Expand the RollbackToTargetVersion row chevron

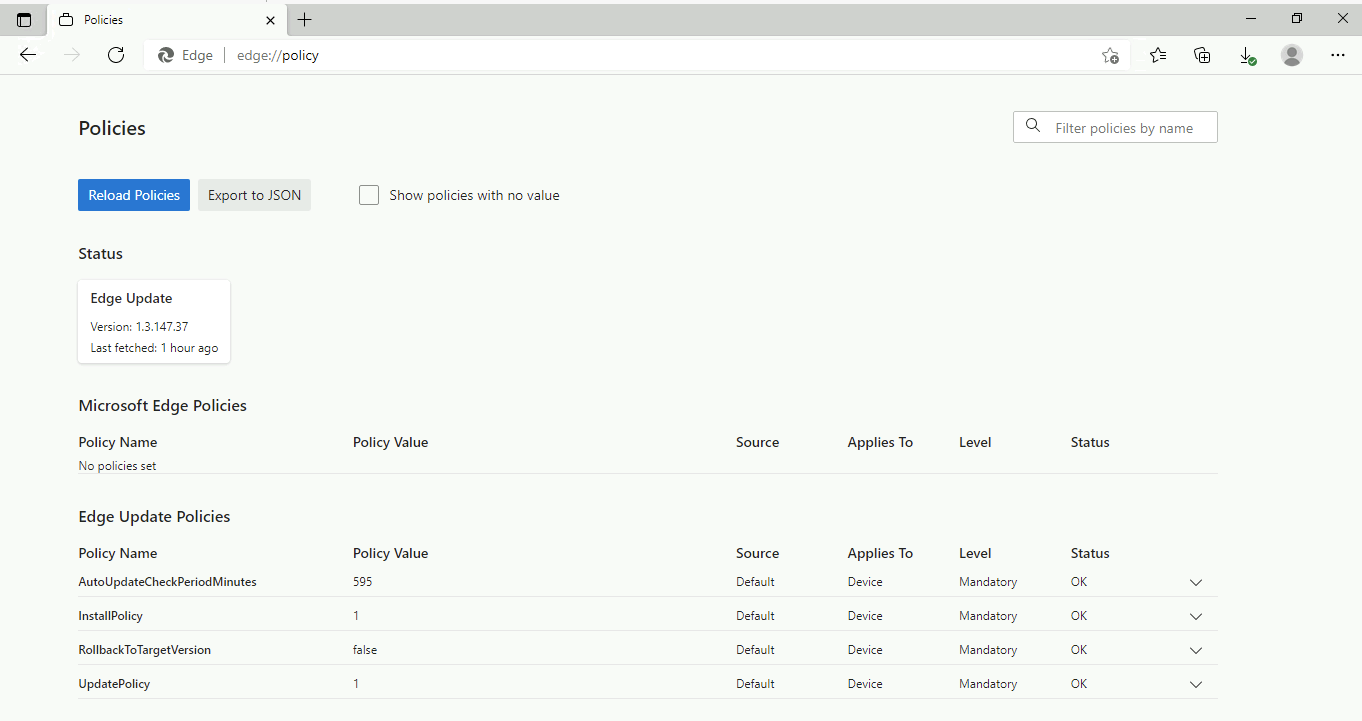pyautogui.click(x=1195, y=650)
